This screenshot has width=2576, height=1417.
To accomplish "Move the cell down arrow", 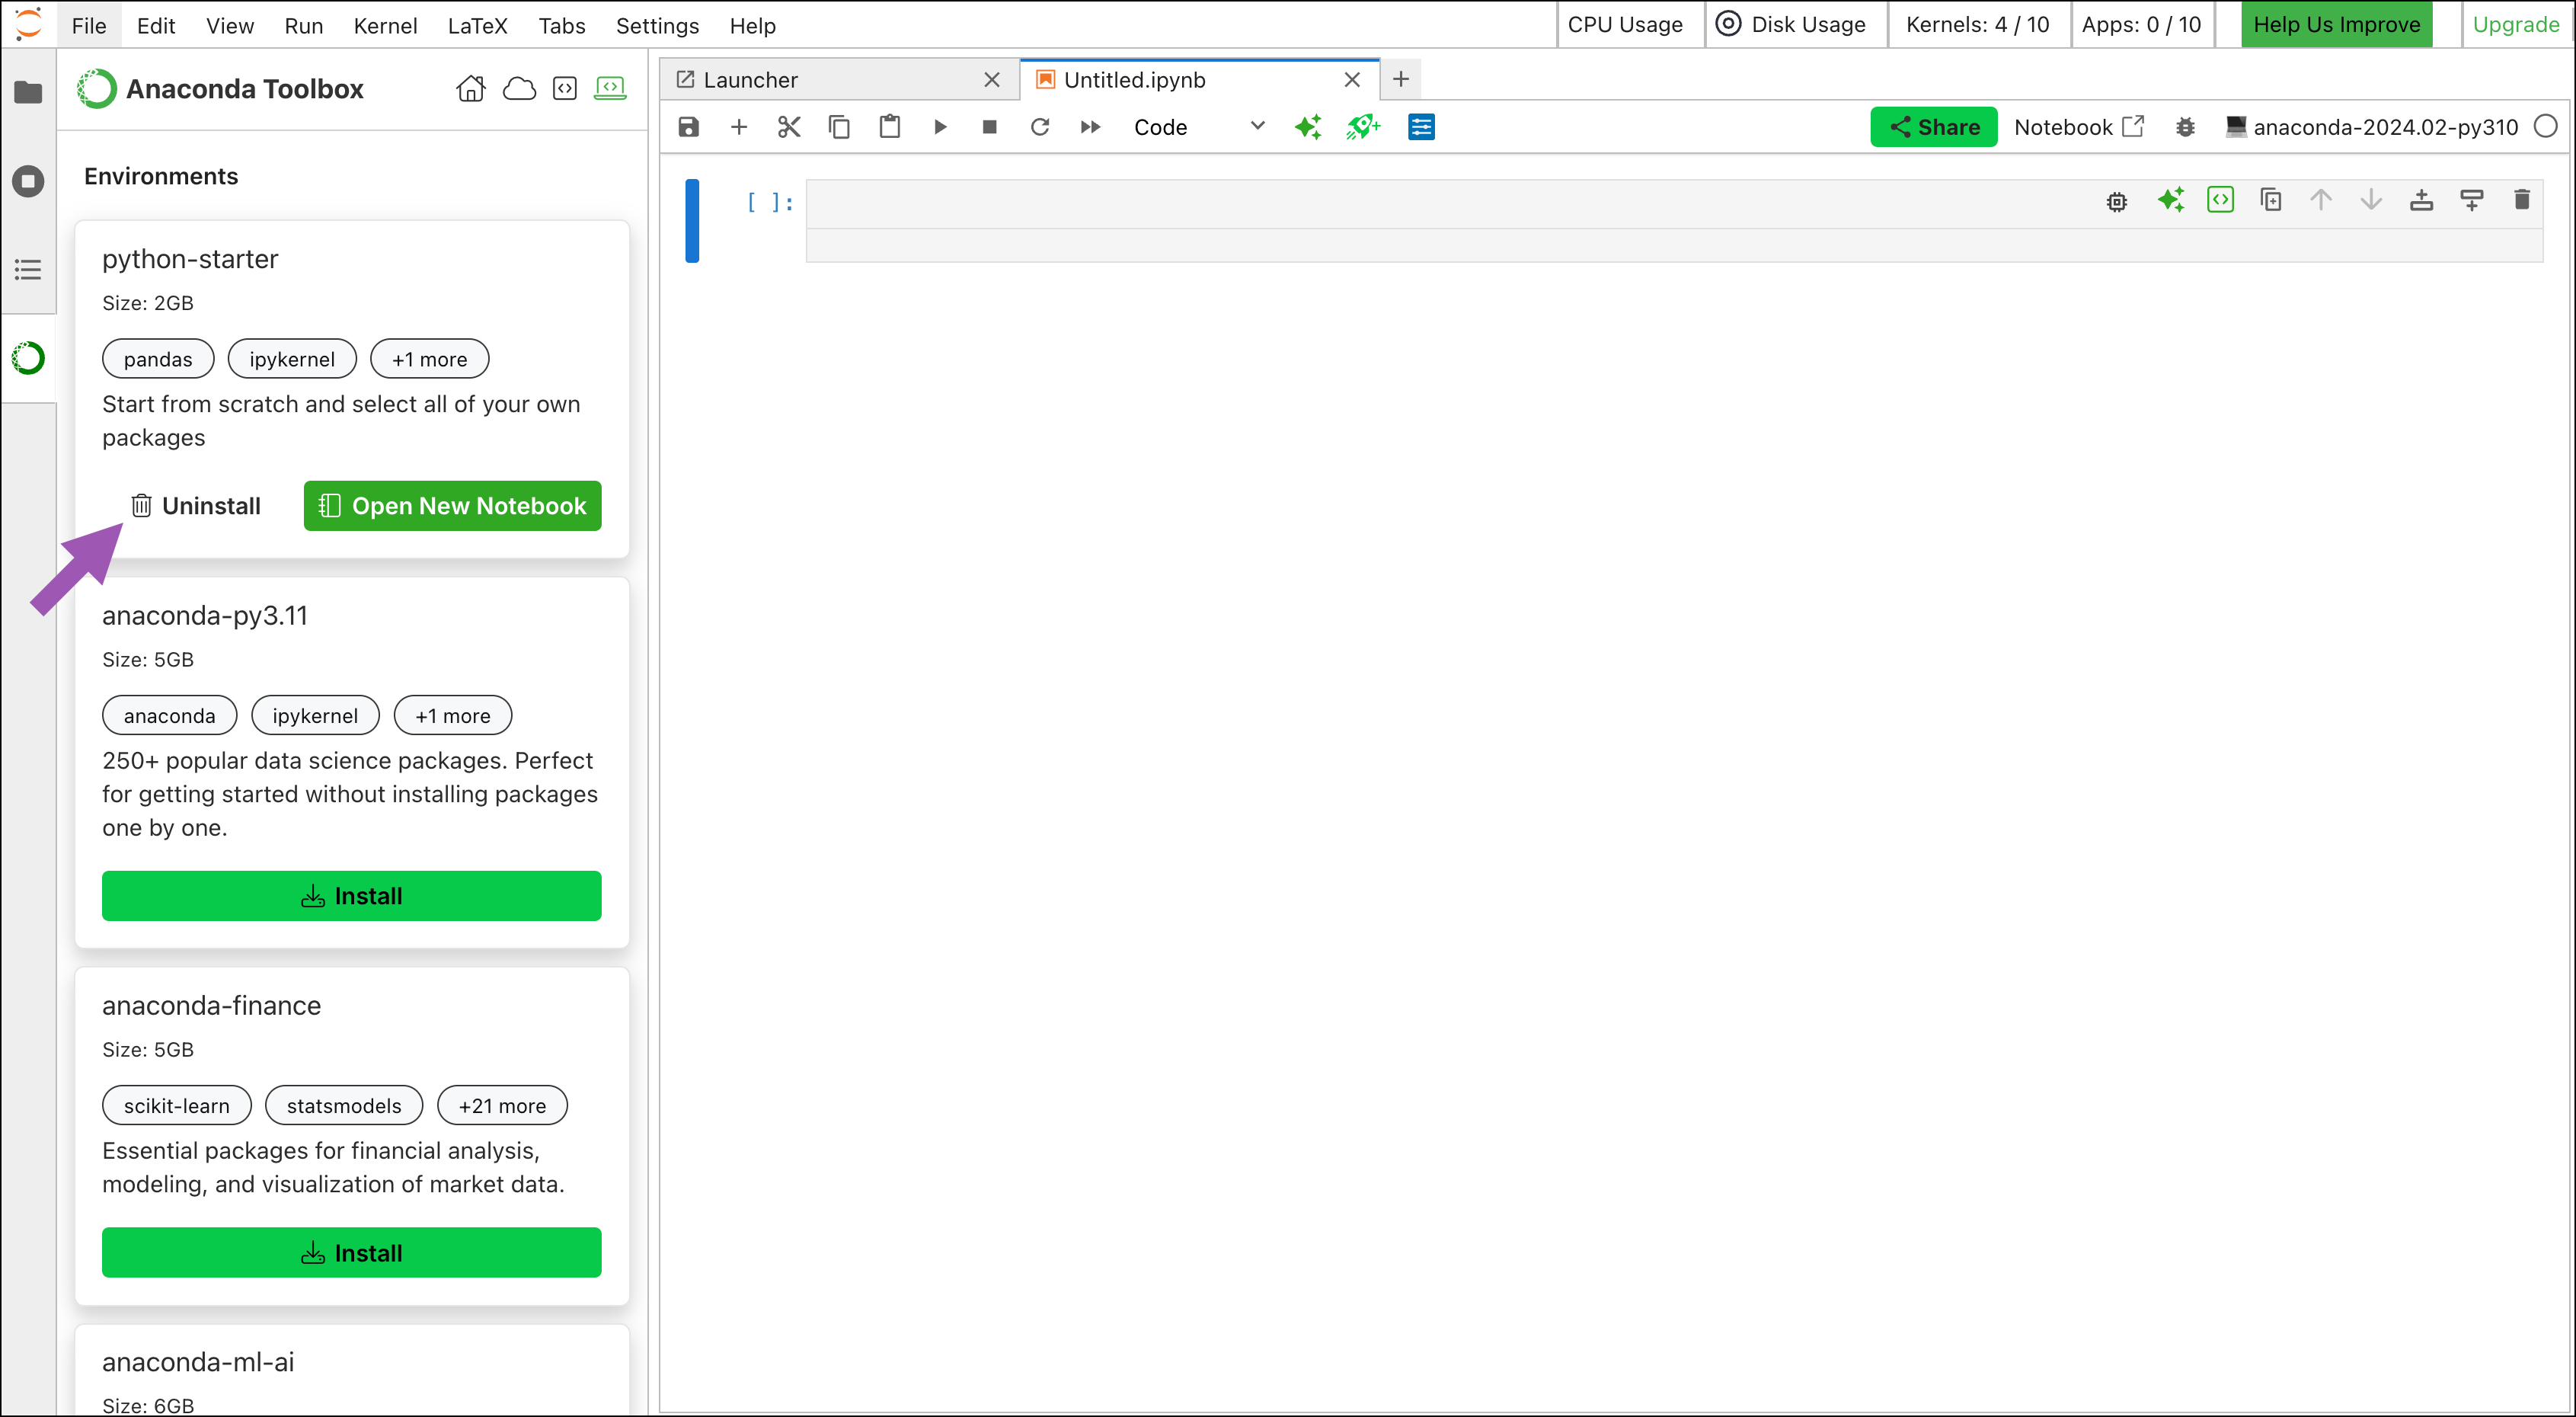I will pos(2371,200).
